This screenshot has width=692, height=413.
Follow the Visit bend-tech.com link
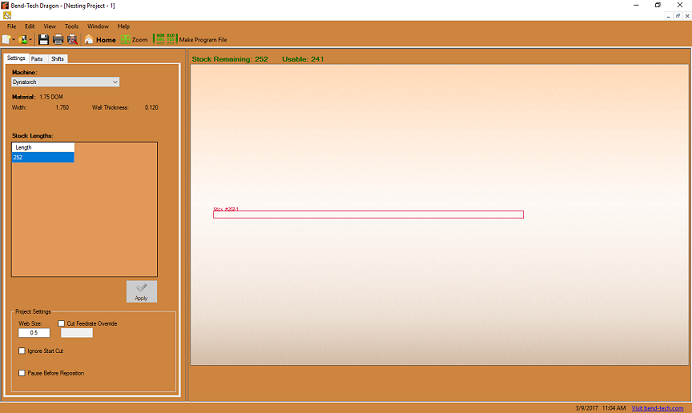659,408
